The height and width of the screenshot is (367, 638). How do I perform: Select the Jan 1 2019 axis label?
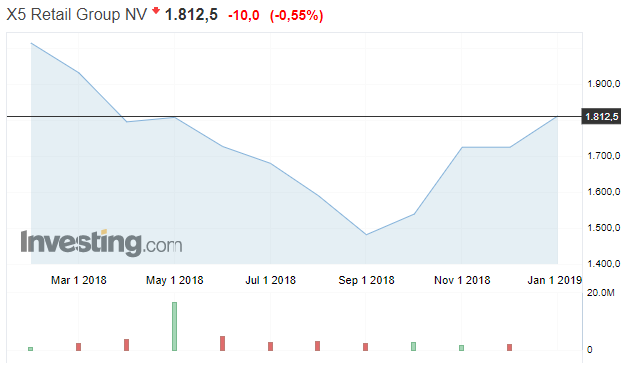[555, 280]
